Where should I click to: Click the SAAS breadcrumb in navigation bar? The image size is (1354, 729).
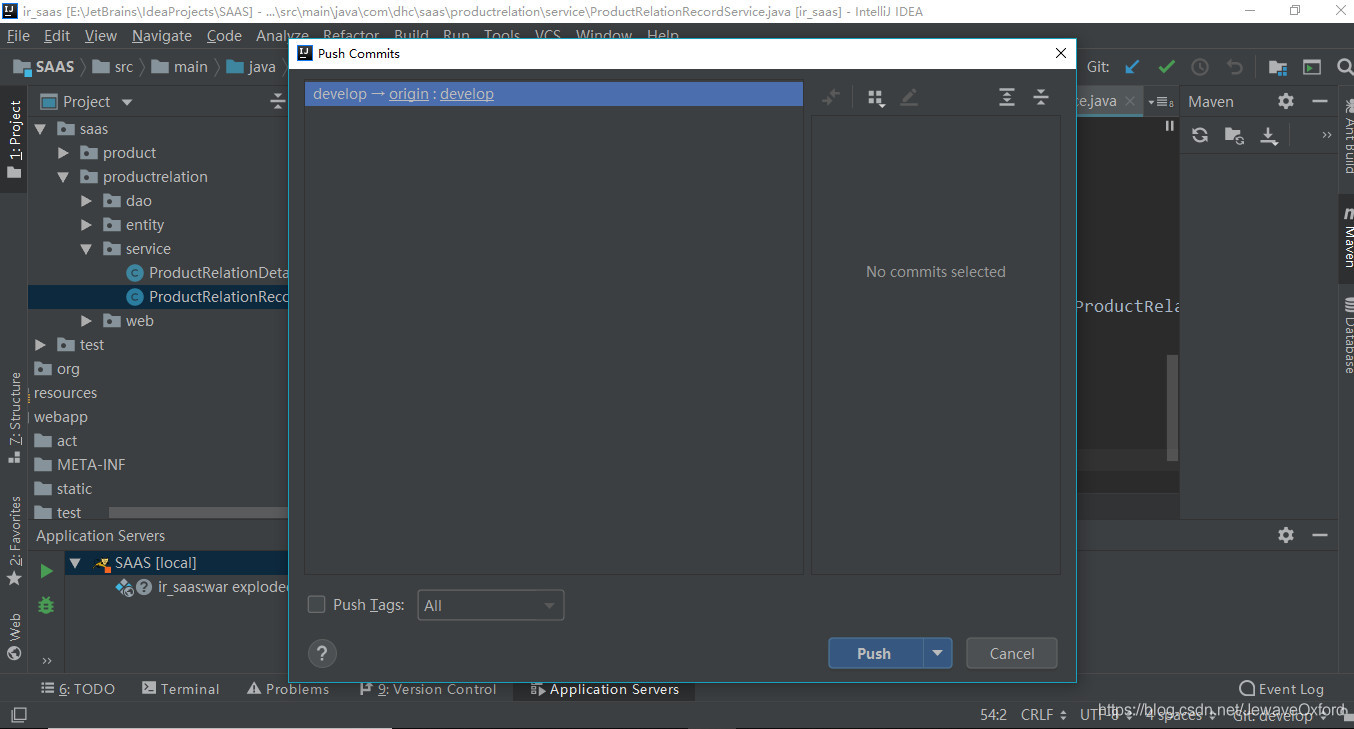coord(45,67)
